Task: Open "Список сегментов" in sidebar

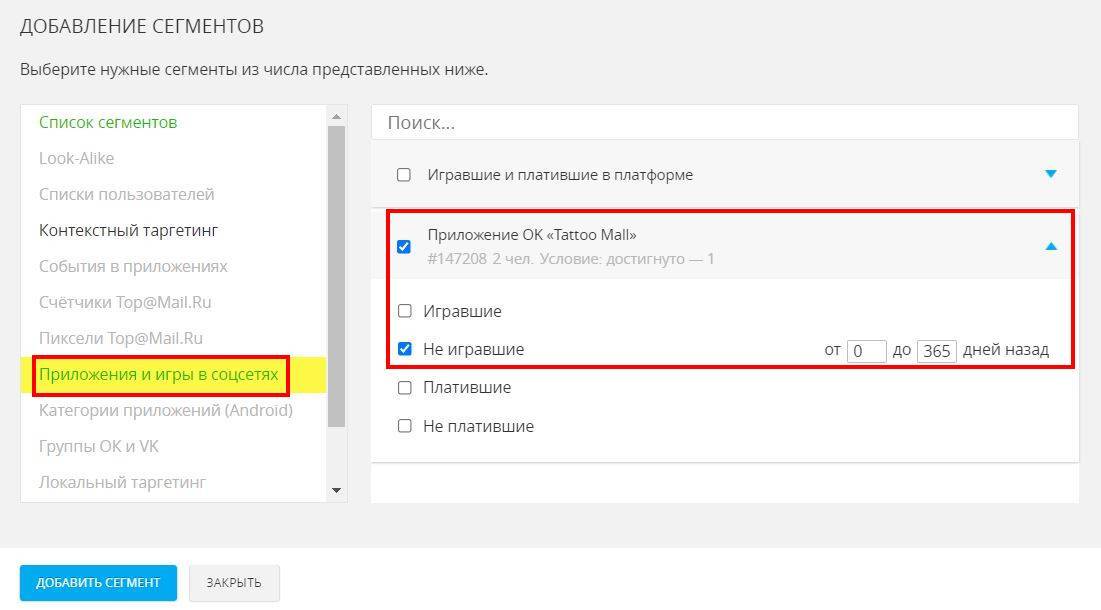Action: pyautogui.click(x=108, y=122)
